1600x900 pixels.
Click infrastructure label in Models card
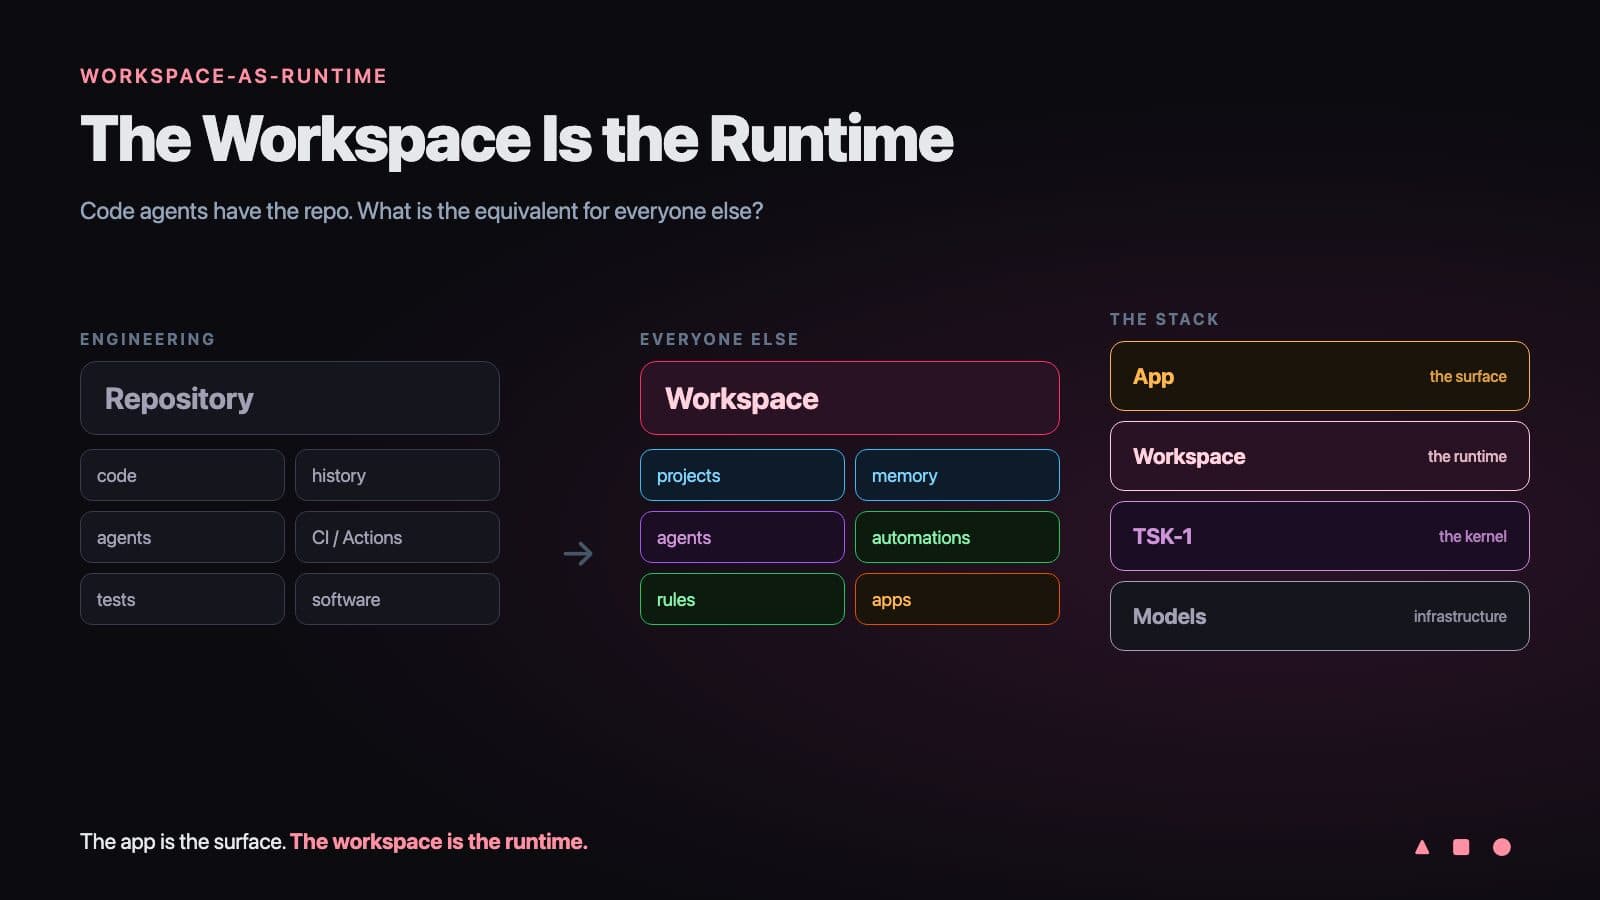1459,616
